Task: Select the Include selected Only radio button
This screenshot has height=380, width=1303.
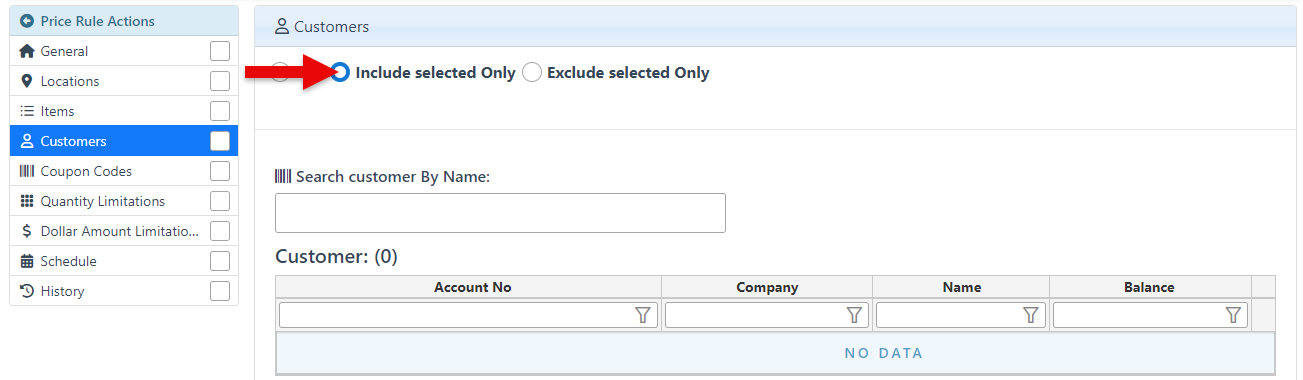Action: 341,72
